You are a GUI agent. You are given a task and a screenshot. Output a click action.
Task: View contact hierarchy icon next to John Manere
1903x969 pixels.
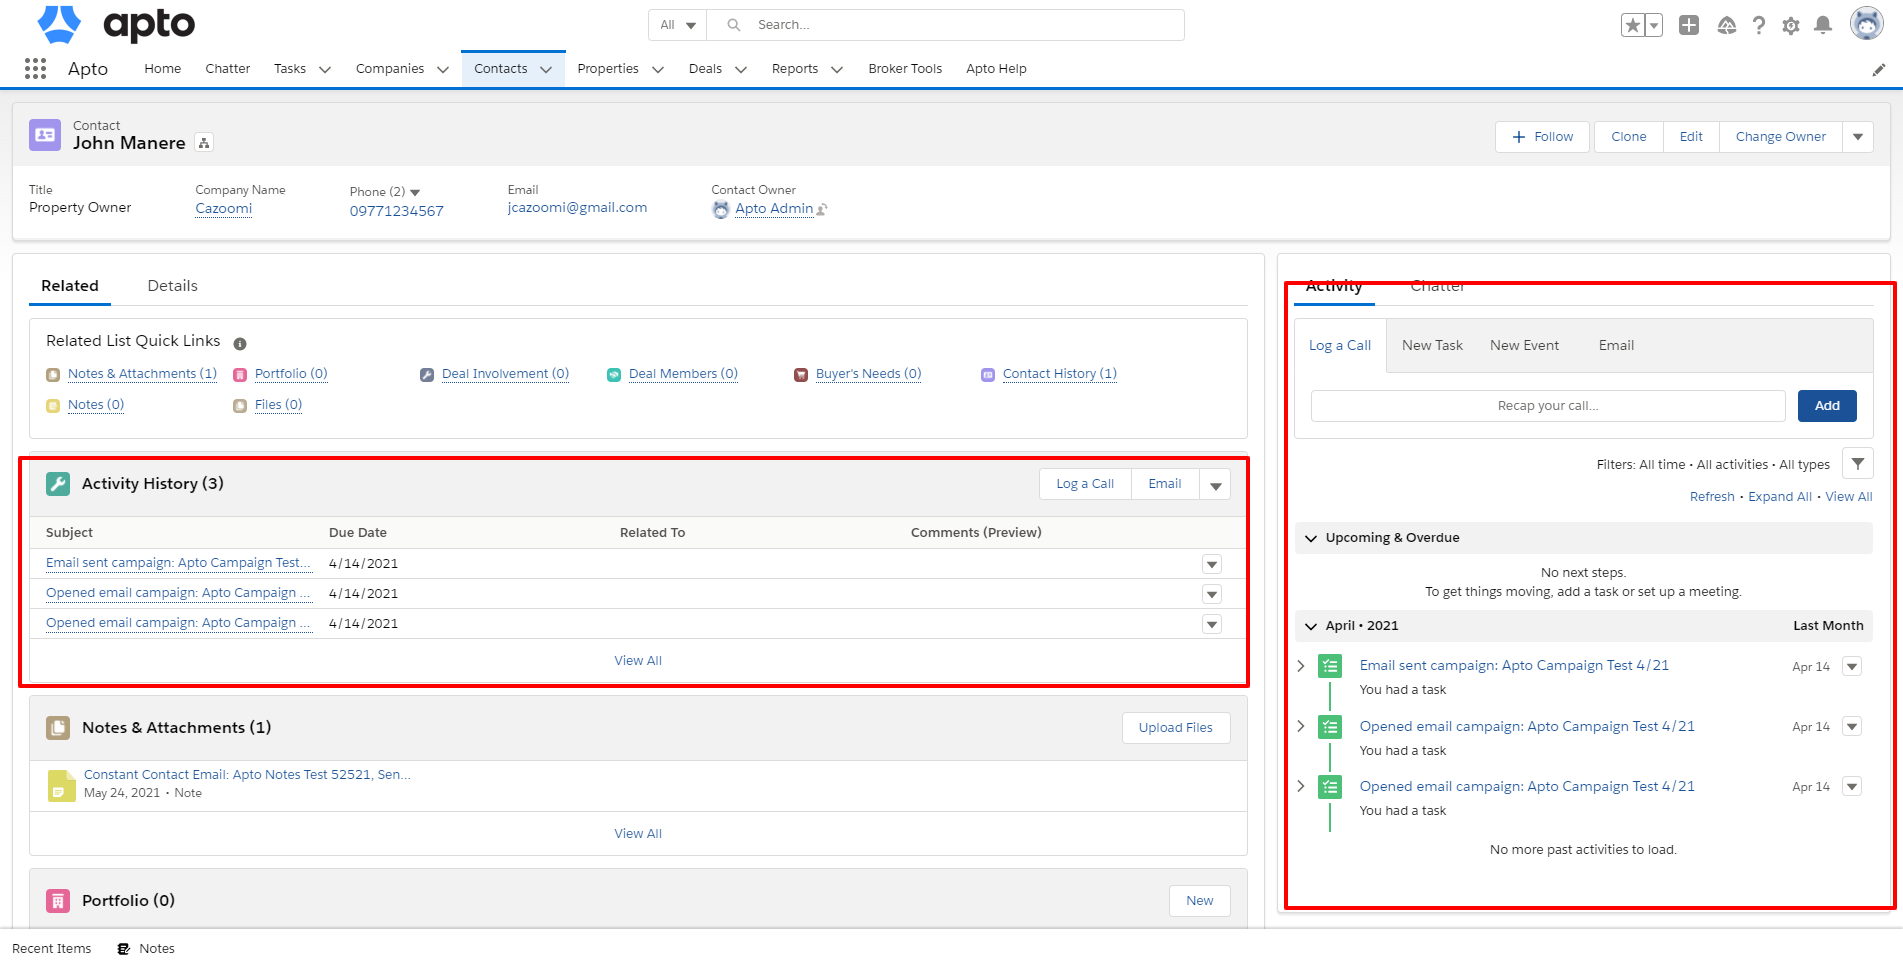click(204, 143)
